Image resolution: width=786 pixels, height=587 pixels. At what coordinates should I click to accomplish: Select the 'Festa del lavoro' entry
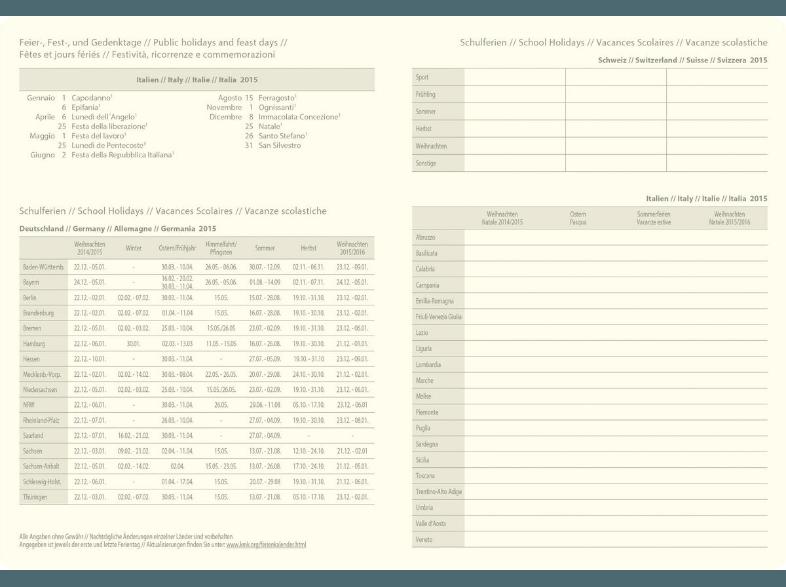tap(99, 136)
